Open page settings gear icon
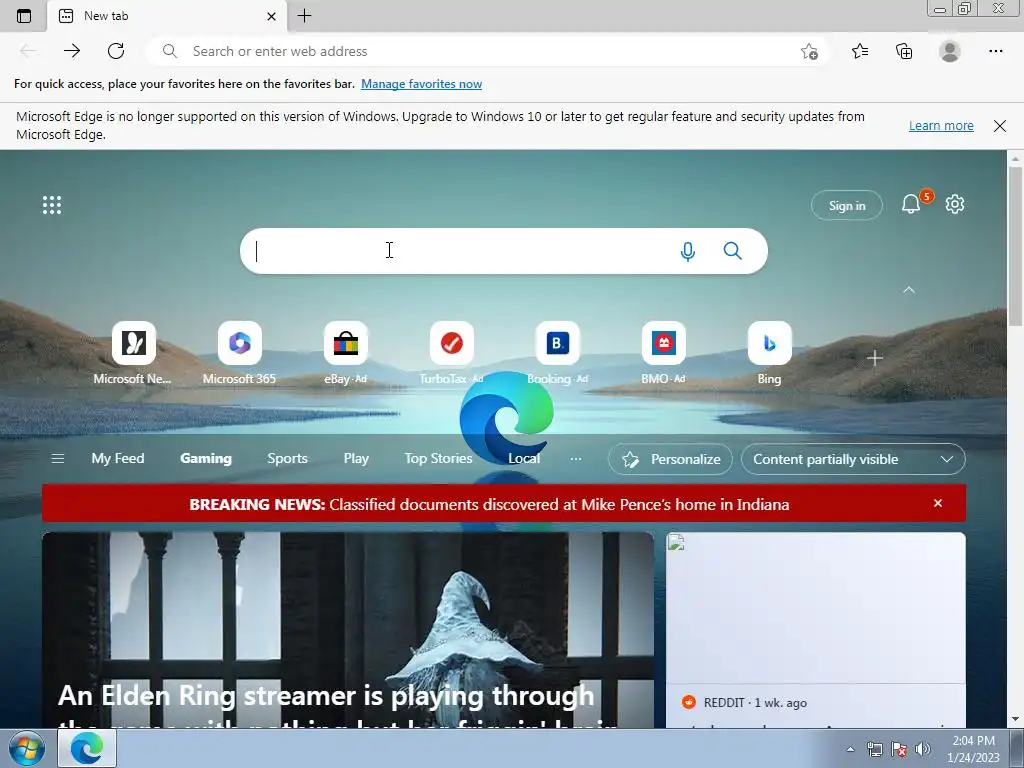1024x768 pixels. click(x=955, y=204)
